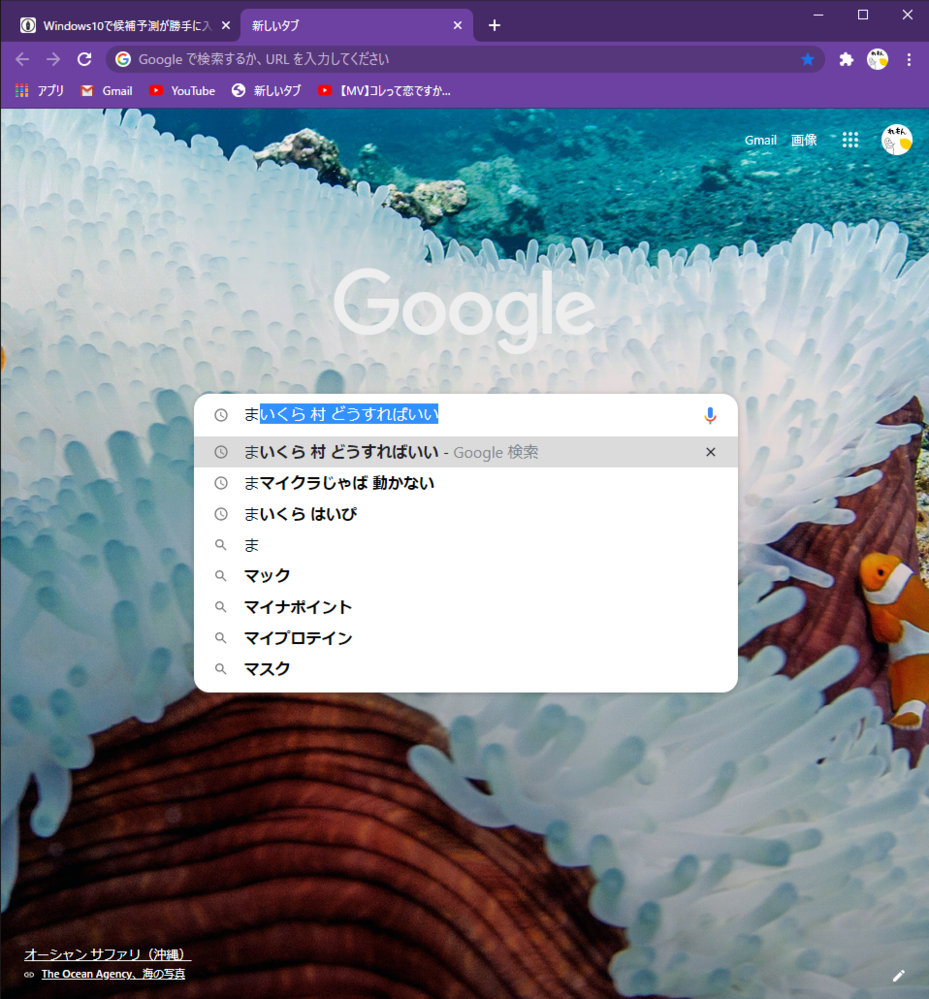
Task: Click the 画像 images link
Action: click(804, 140)
